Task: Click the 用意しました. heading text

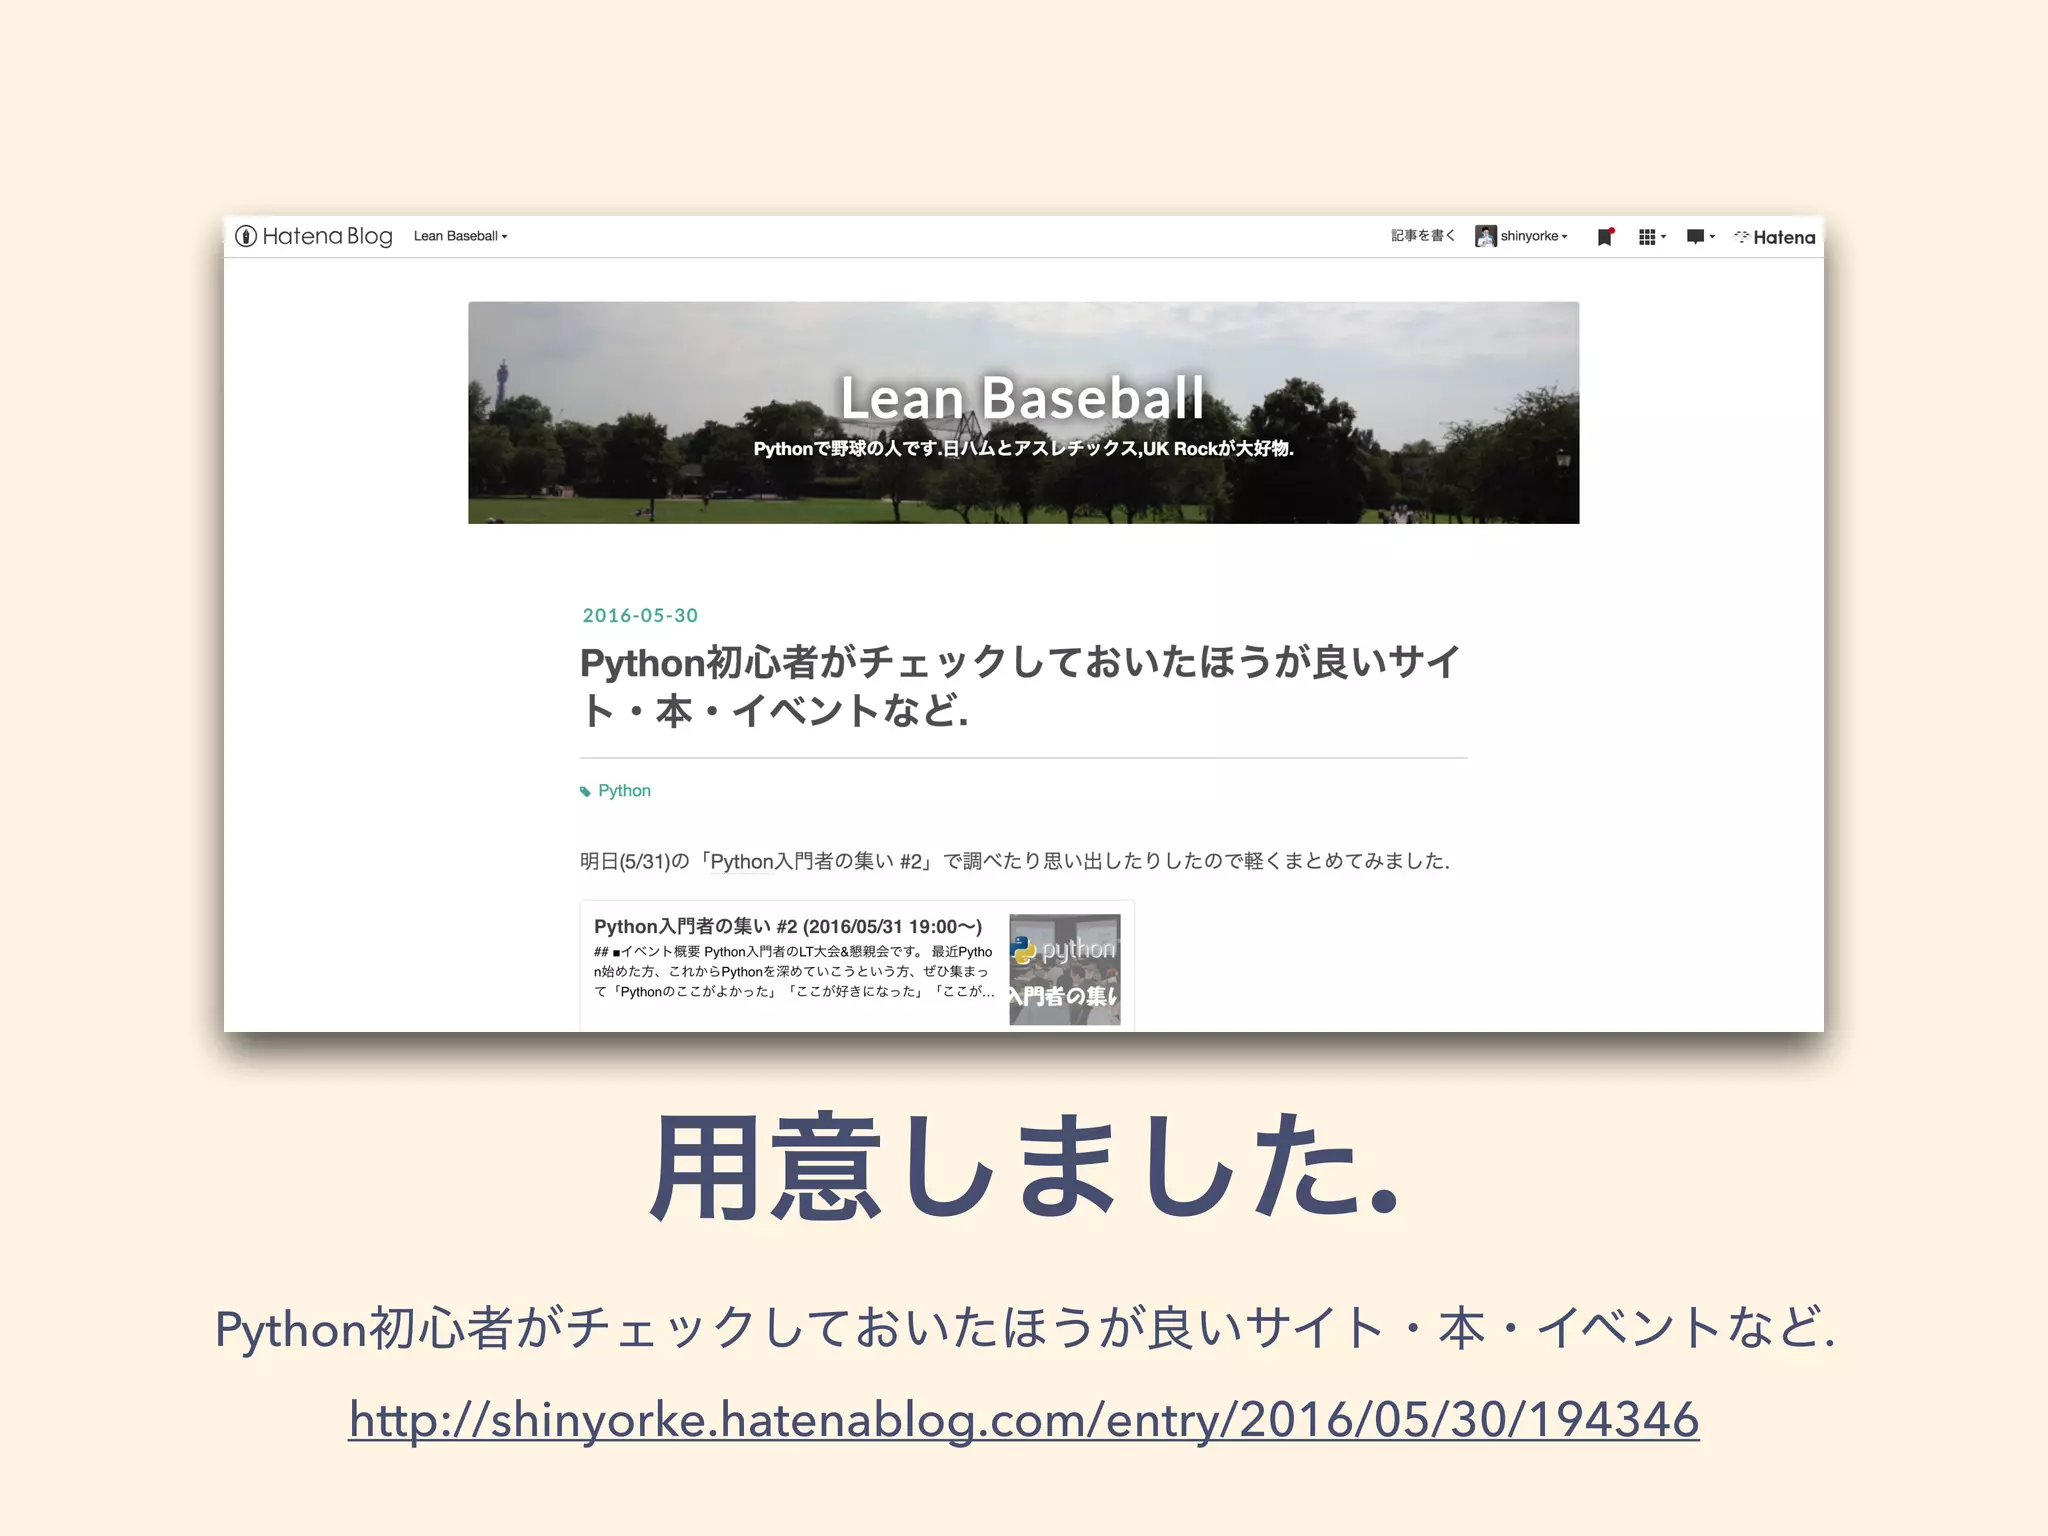Action: tap(1024, 1167)
